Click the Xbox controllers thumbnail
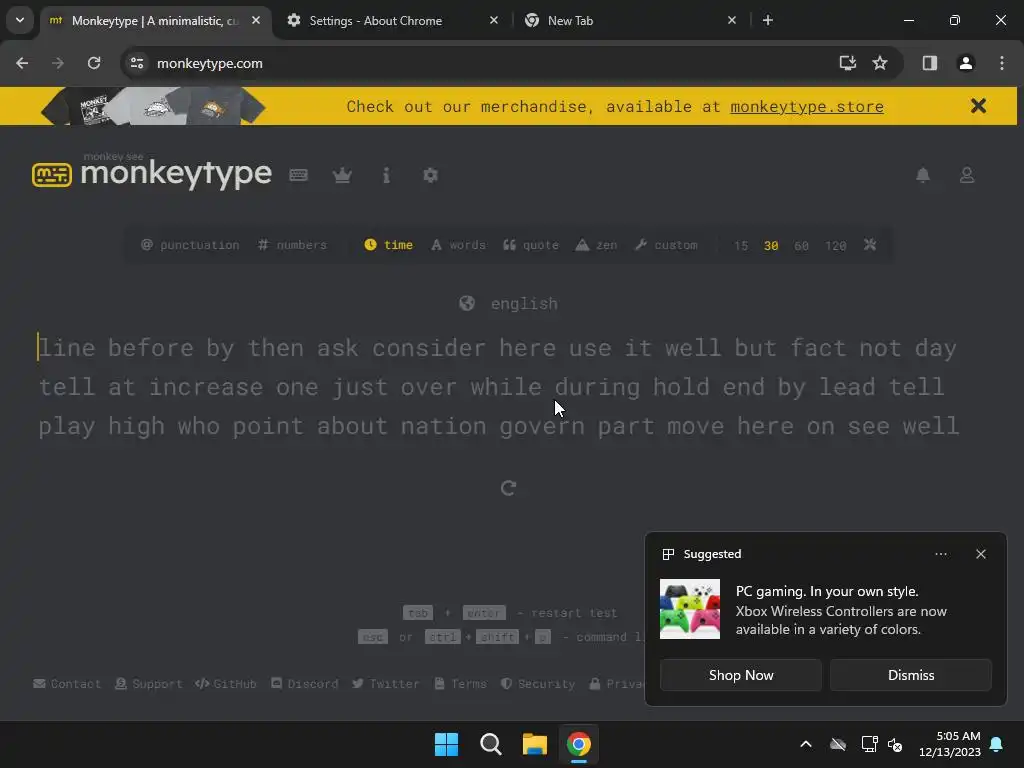Screen dimensions: 1024x768 (x=690, y=609)
